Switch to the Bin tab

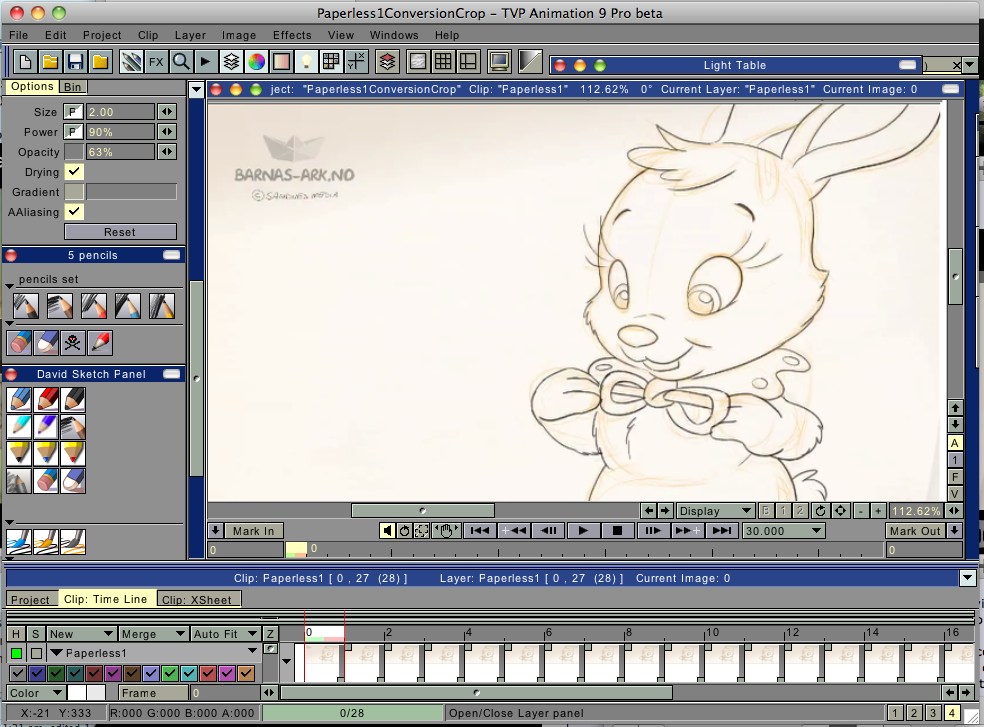(x=73, y=87)
